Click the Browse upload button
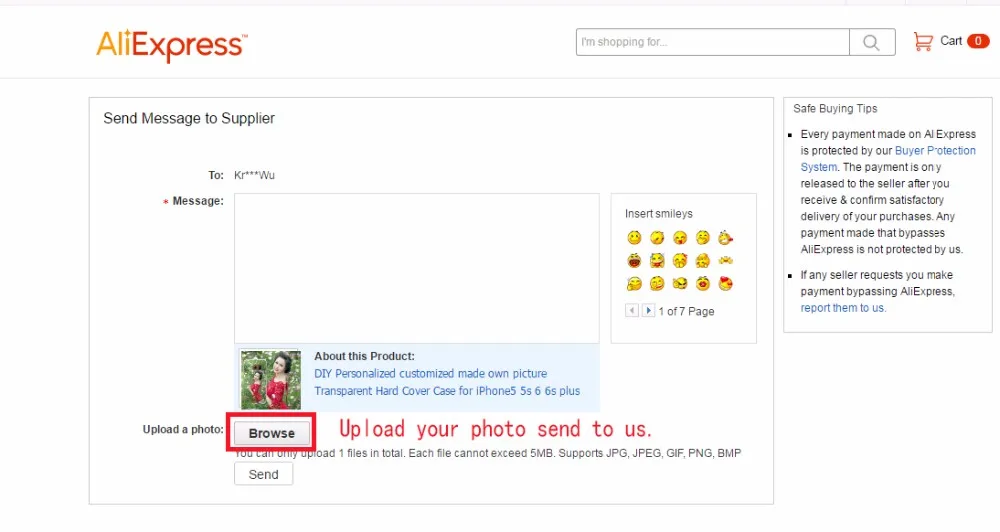1000x532 pixels. (x=272, y=433)
